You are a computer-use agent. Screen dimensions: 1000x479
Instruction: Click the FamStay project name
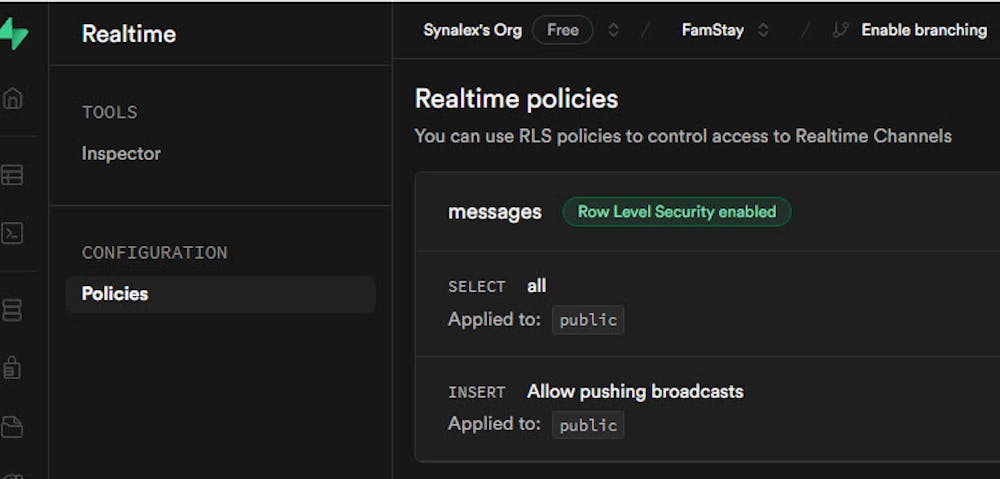[712, 30]
